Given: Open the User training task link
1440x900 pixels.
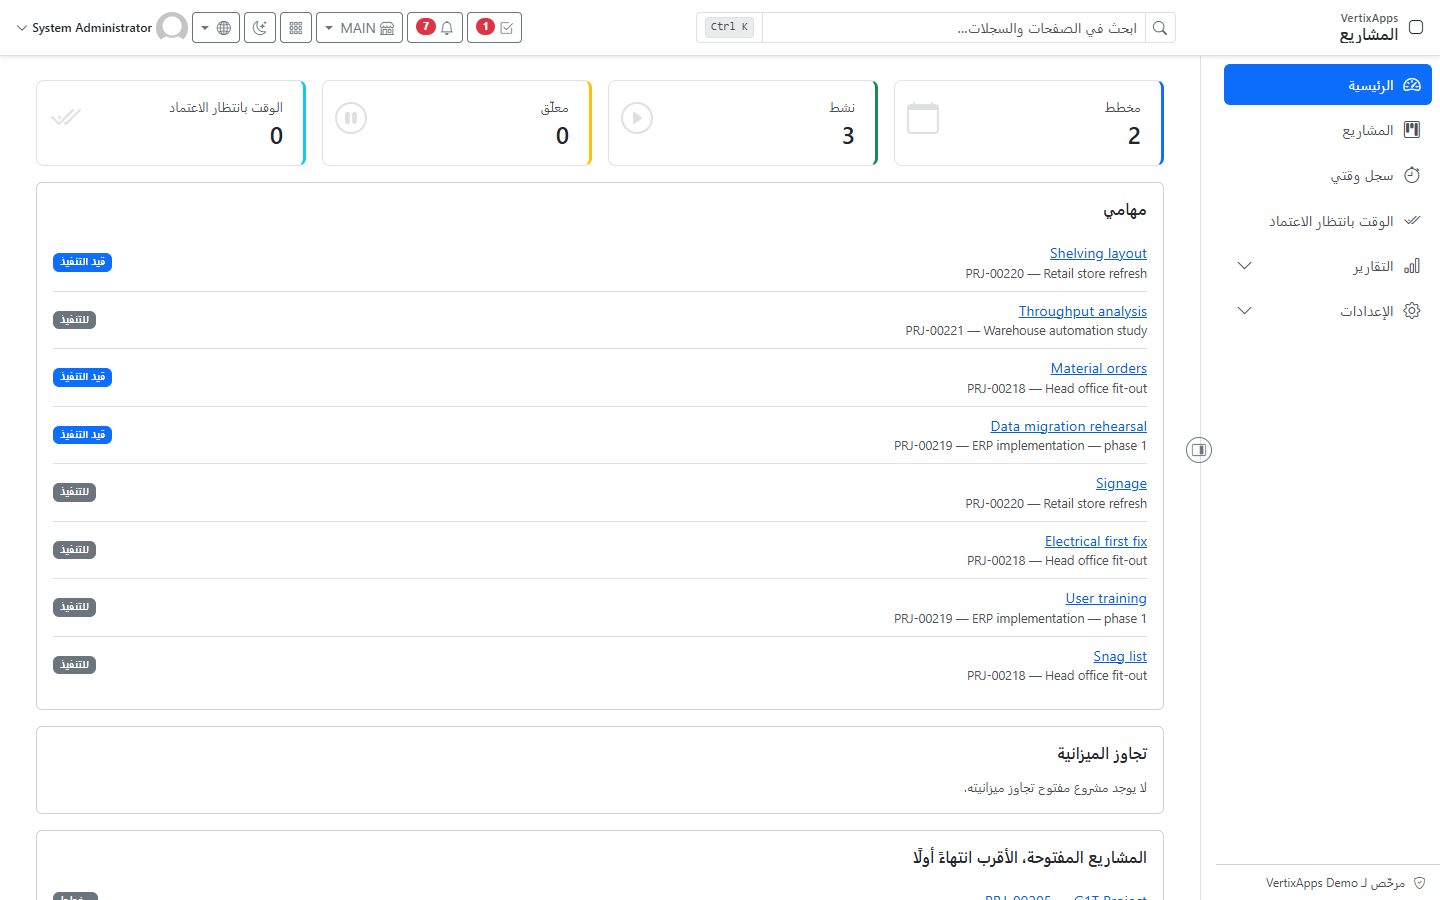Looking at the screenshot, I should click(1106, 598).
